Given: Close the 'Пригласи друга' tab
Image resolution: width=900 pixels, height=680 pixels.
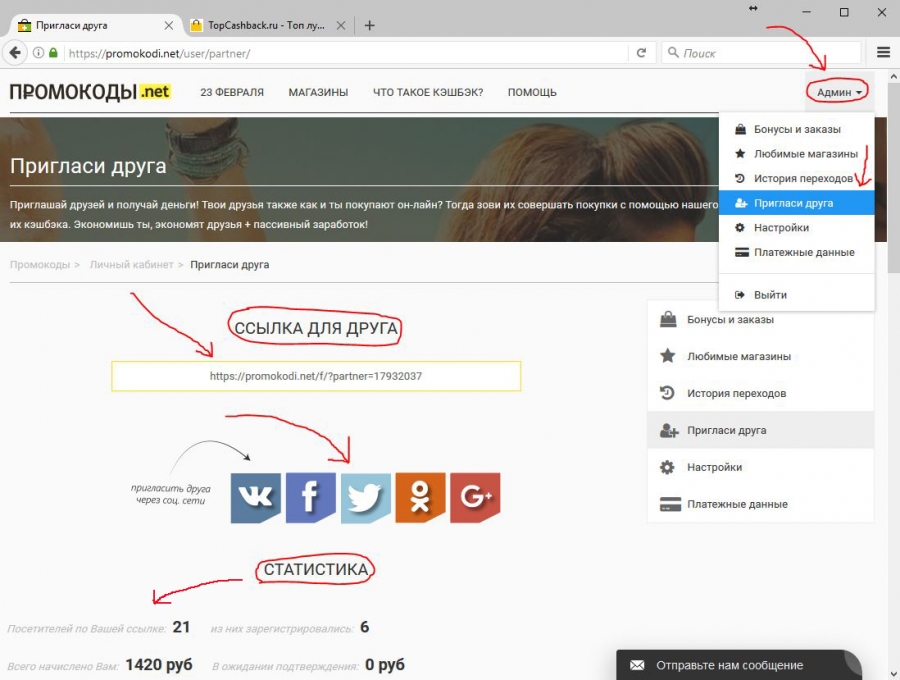Looking at the screenshot, I should pos(169,25).
